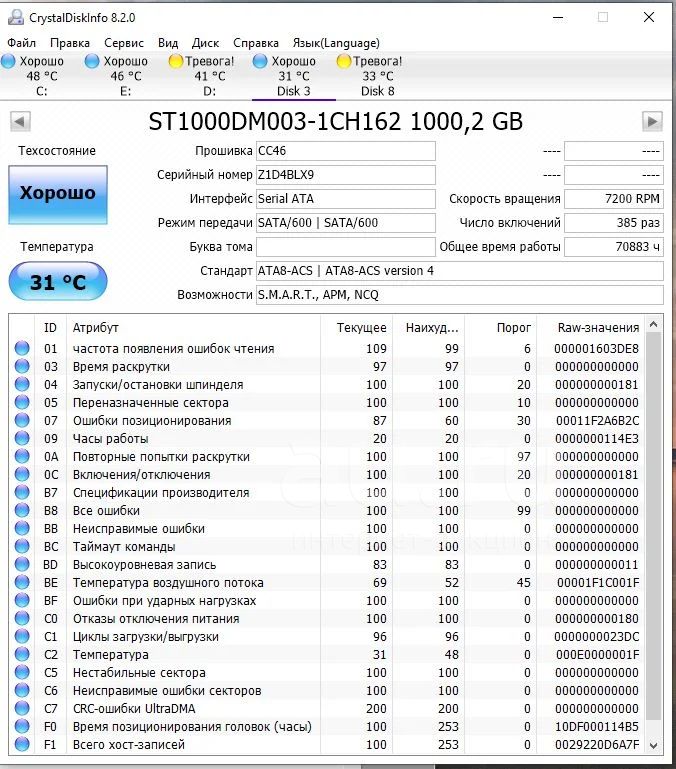Click status icon for attribute C5 row
This screenshot has width=676, height=769.
tap(22, 672)
